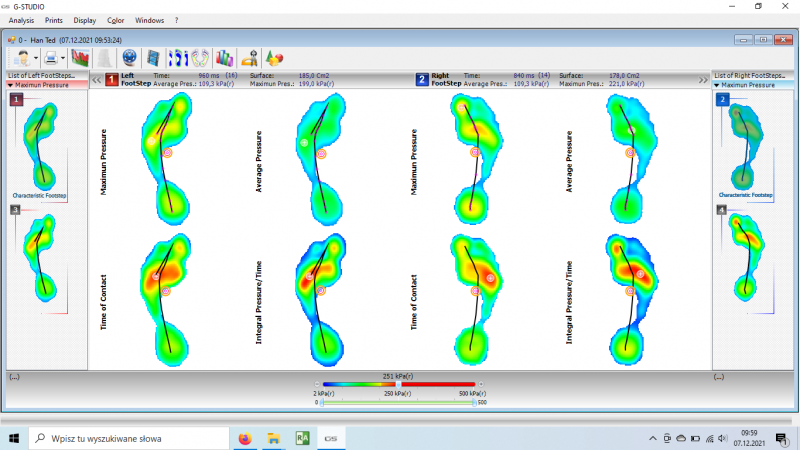Expand the right Maximun Pressure list dropdown
The height and width of the screenshot is (450, 800).
(x=716, y=85)
